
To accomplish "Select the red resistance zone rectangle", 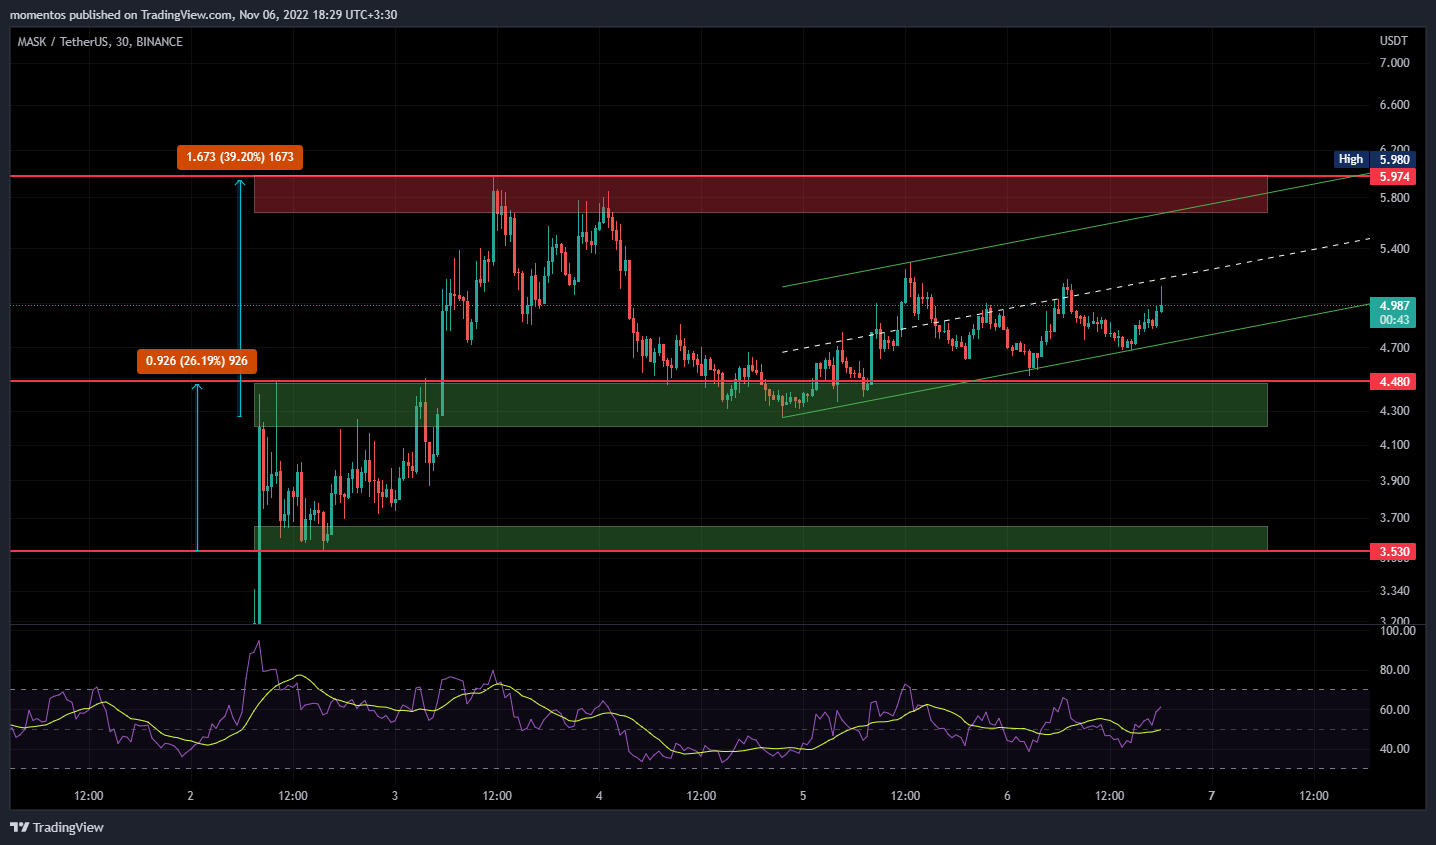I will [761, 195].
